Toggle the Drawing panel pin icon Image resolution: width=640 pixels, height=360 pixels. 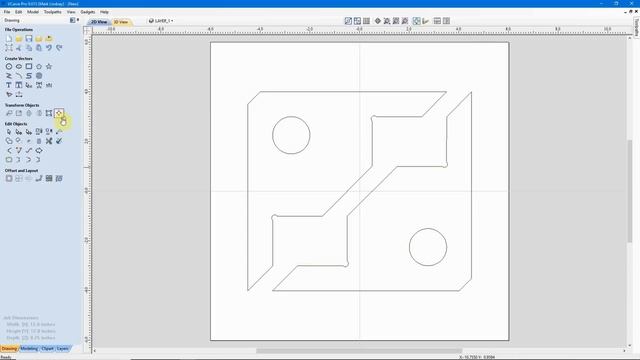click(78, 20)
